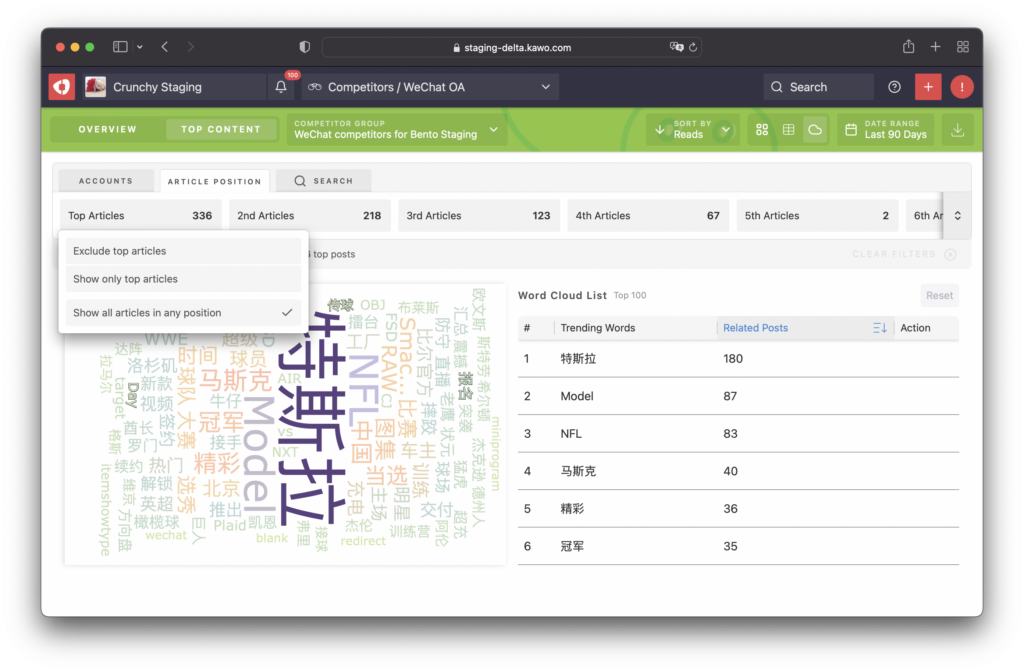Click the NFL word in the cloud
Viewport: 1024px width, 671px height.
(x=363, y=391)
